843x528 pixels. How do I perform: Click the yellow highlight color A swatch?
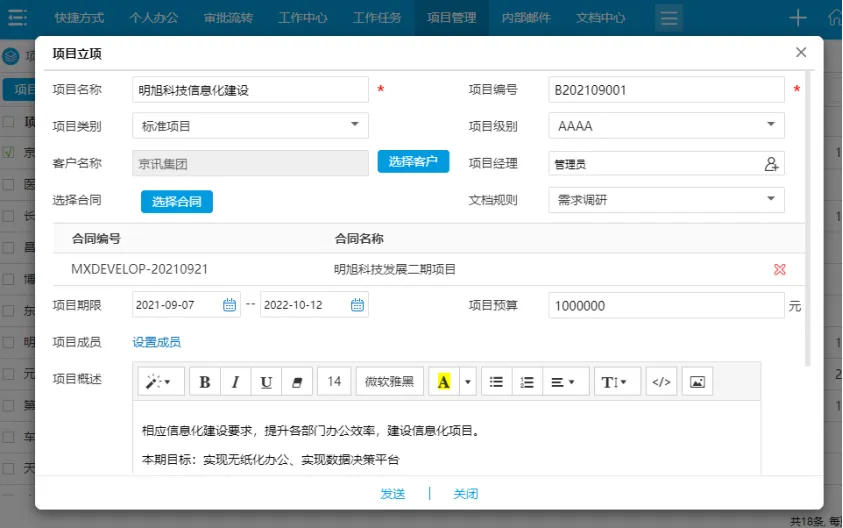point(444,382)
